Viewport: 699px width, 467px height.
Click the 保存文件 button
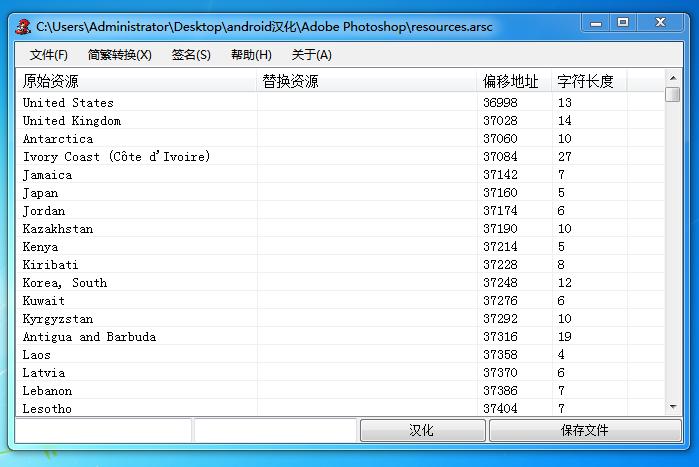tap(585, 430)
